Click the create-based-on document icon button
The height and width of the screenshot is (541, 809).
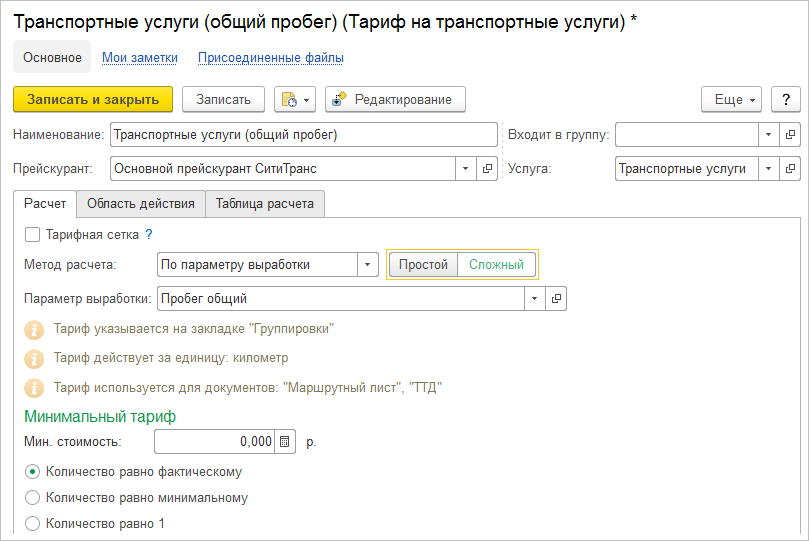(x=294, y=99)
